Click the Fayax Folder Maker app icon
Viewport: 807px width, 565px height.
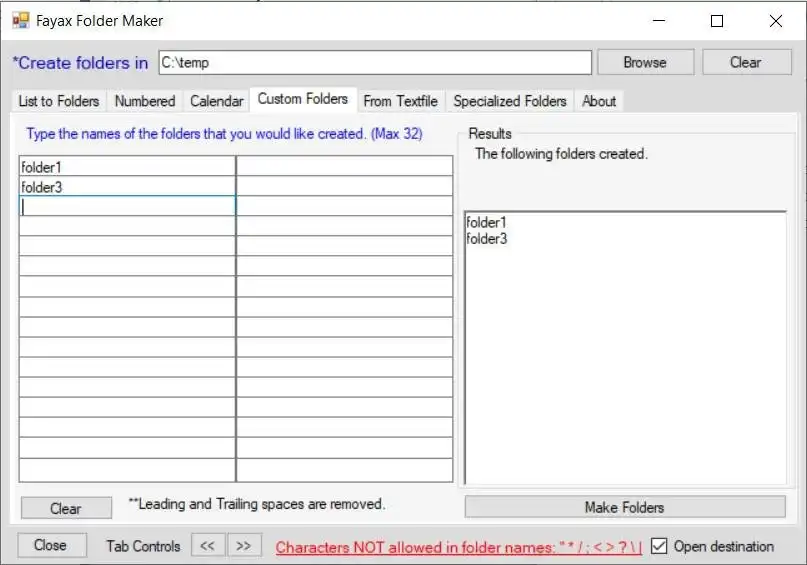pyautogui.click(x=21, y=21)
